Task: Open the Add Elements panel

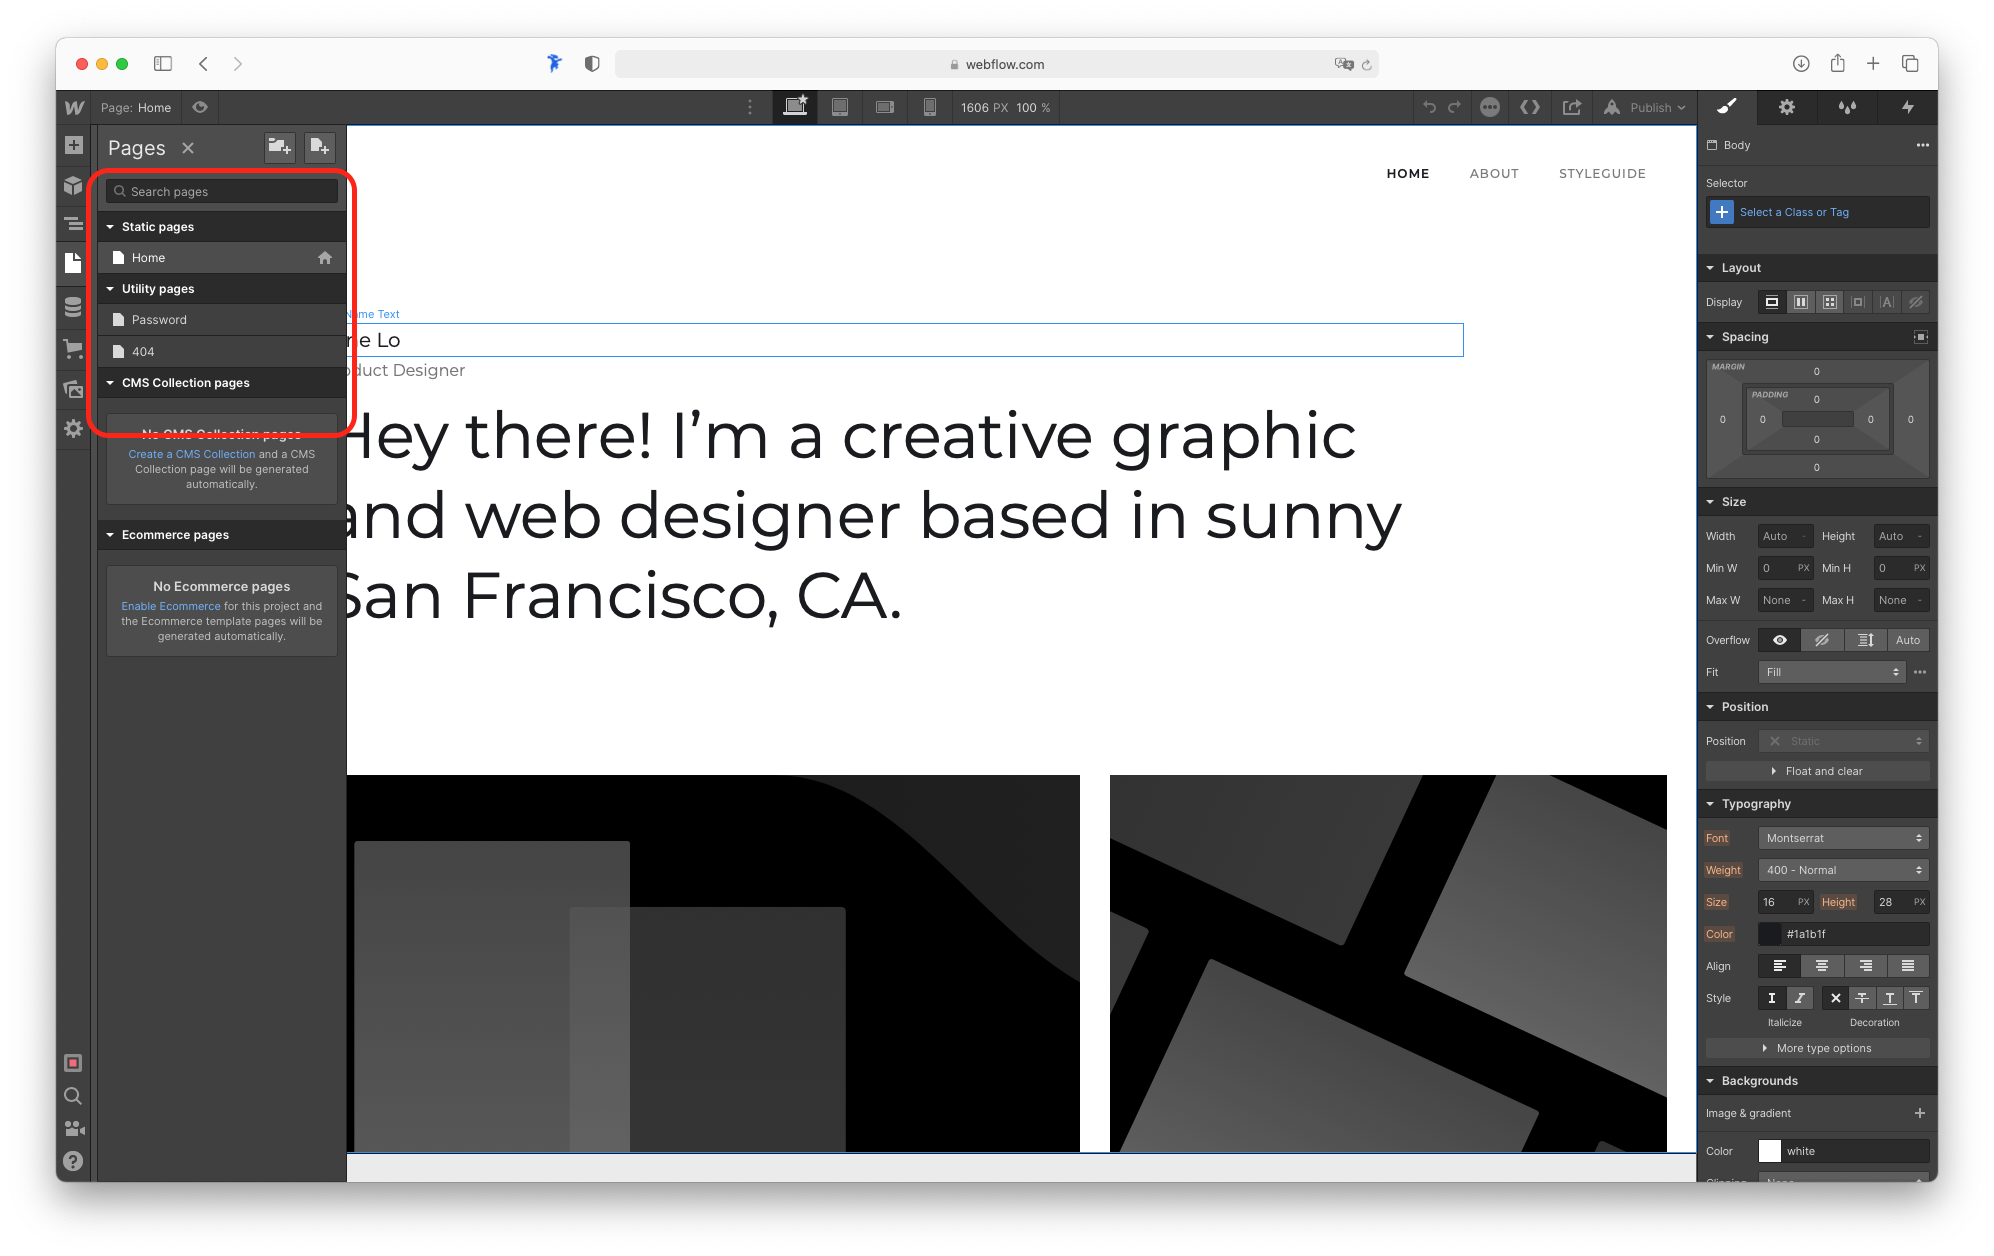Action: coord(72,145)
